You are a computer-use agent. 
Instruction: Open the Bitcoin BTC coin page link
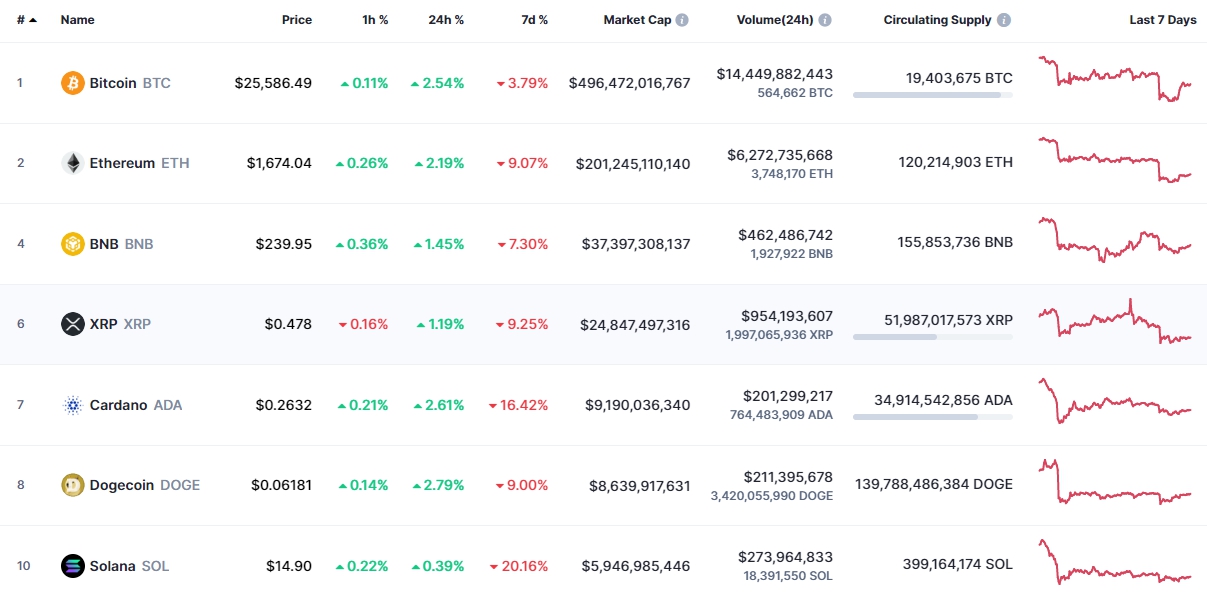(129, 83)
